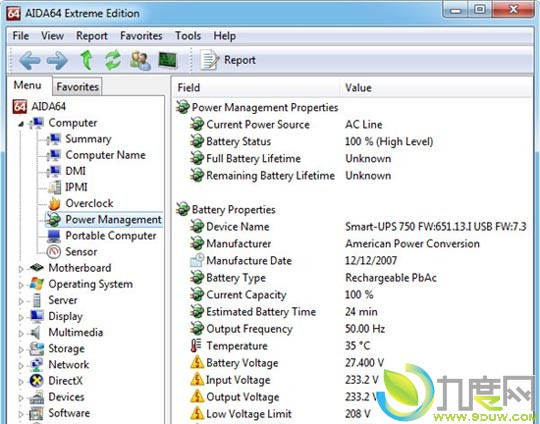
Task: Select the Estimated Battery Time row
Action: click(353, 312)
